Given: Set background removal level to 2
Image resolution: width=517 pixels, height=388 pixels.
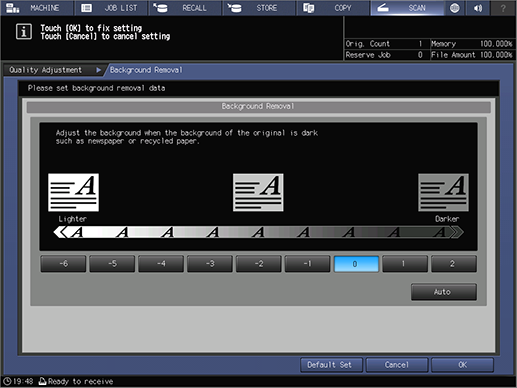Looking at the screenshot, I should click(x=454, y=264).
